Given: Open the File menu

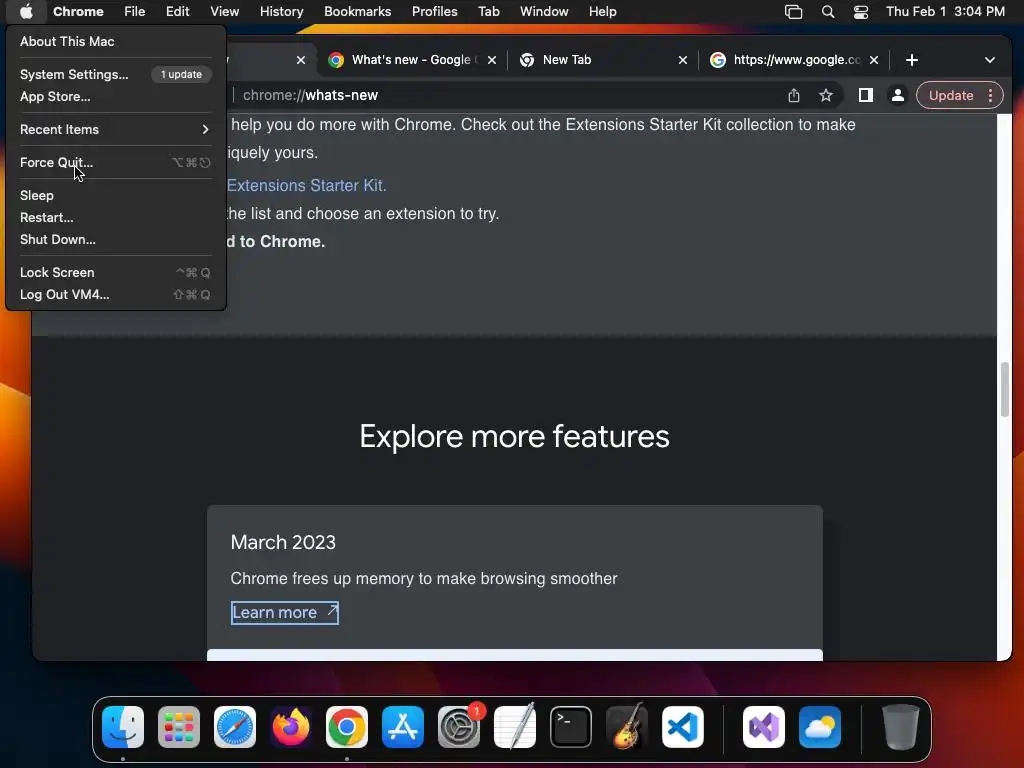Looking at the screenshot, I should point(135,12).
